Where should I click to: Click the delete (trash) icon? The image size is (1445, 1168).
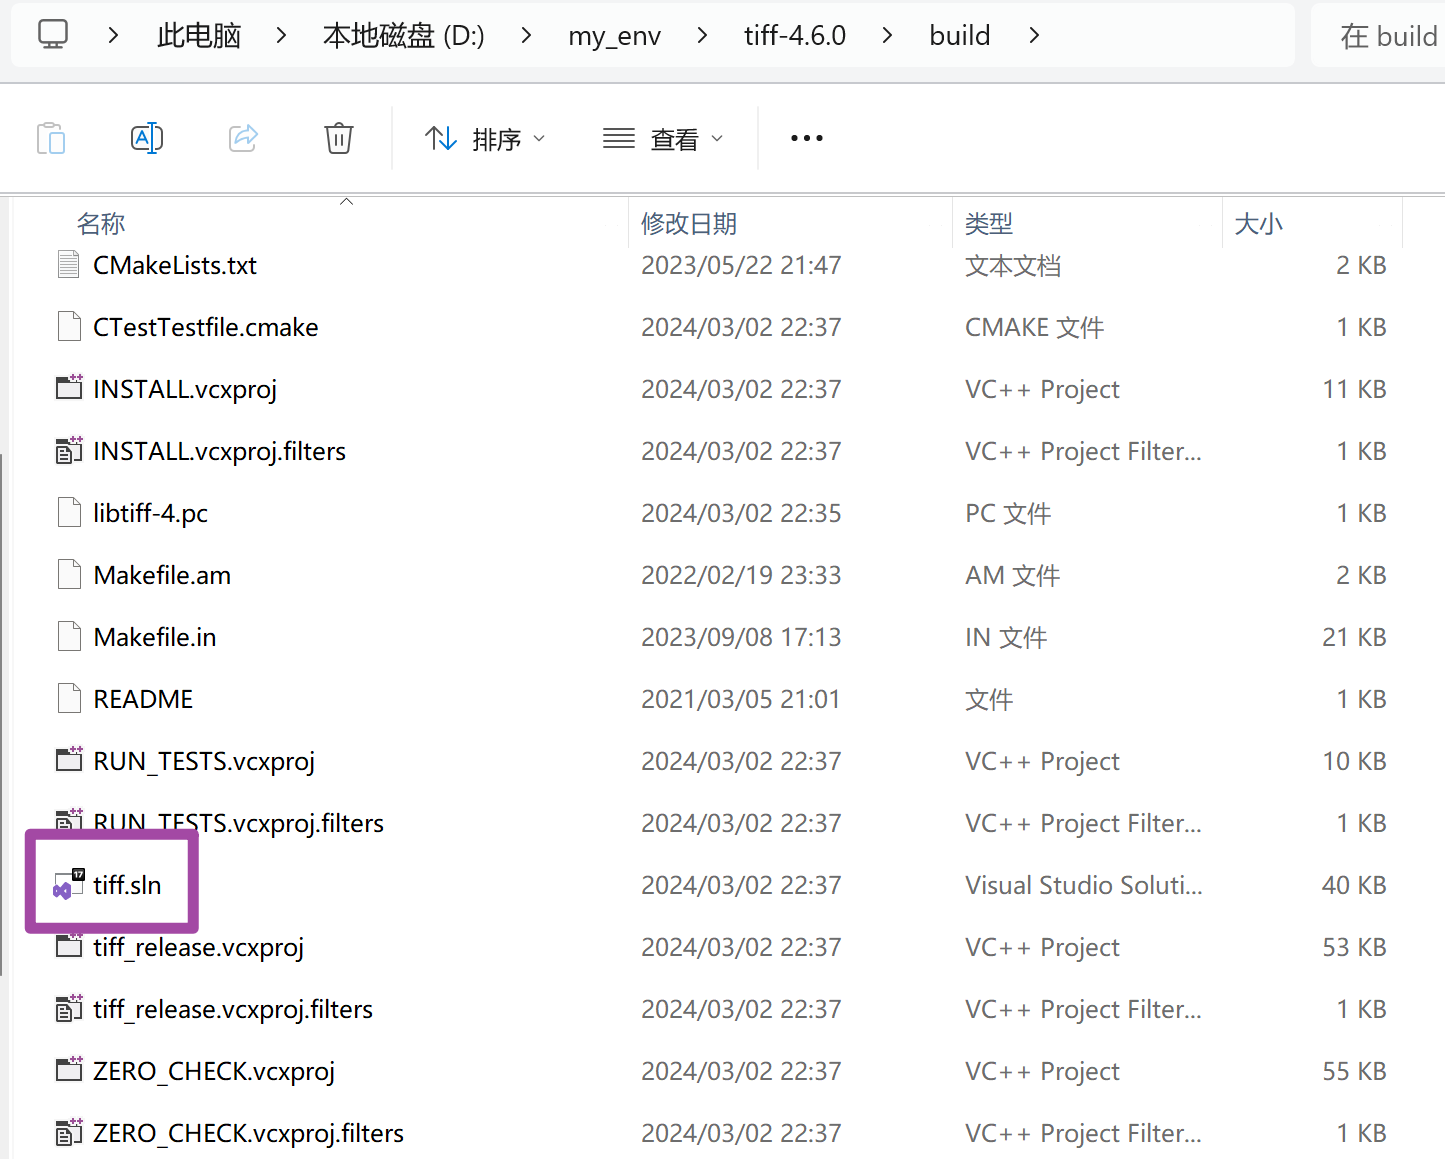coord(338,138)
